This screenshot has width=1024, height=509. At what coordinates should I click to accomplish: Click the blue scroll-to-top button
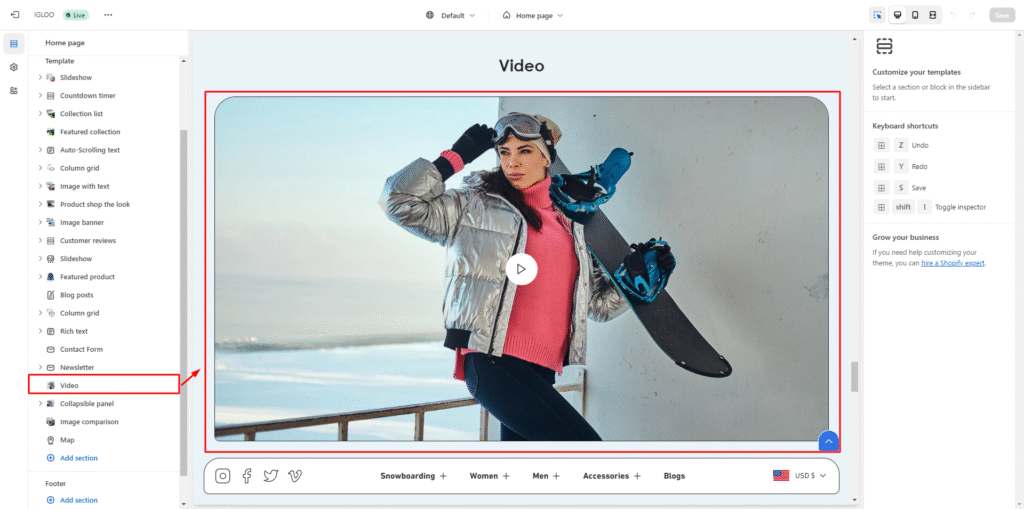(827, 441)
